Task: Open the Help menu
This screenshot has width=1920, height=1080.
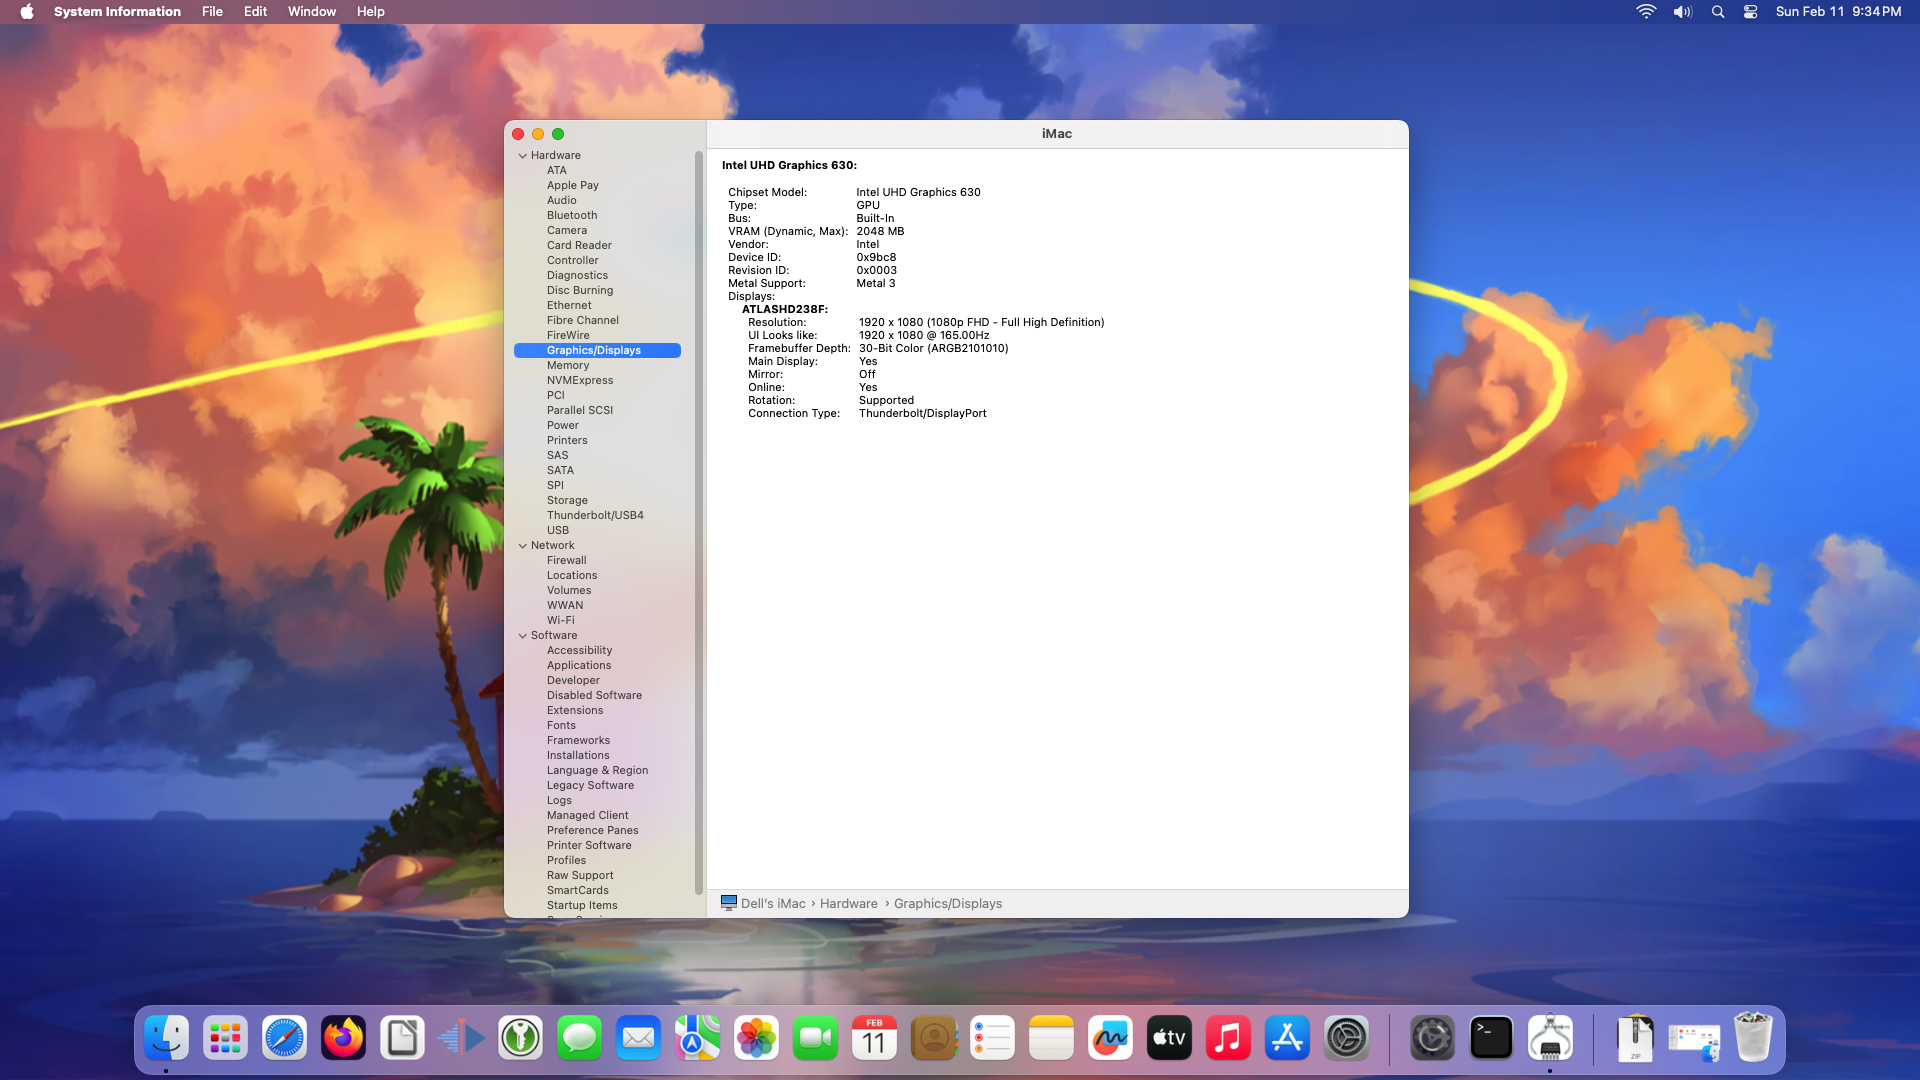Action: pyautogui.click(x=371, y=12)
